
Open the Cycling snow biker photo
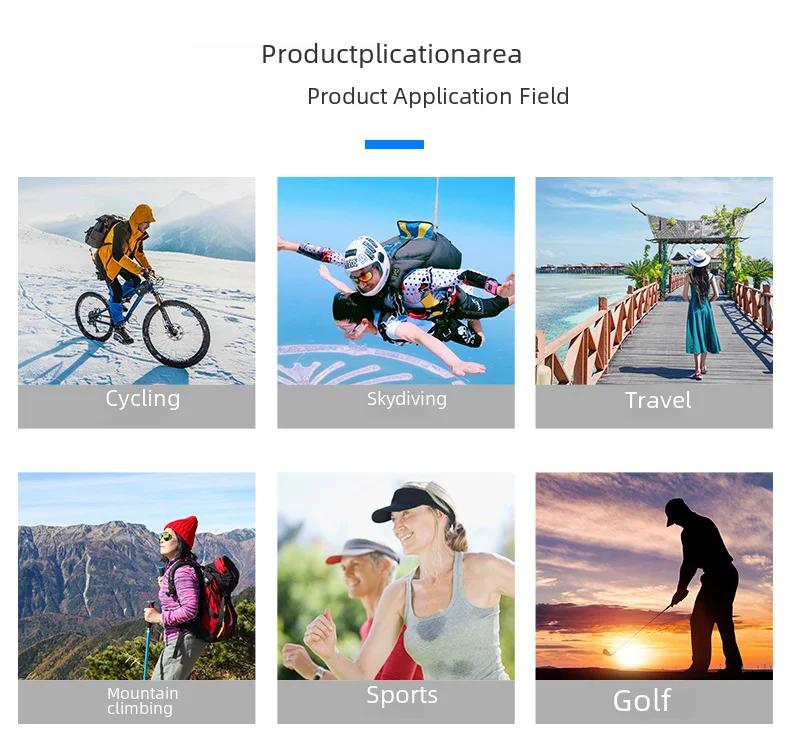coord(137,281)
